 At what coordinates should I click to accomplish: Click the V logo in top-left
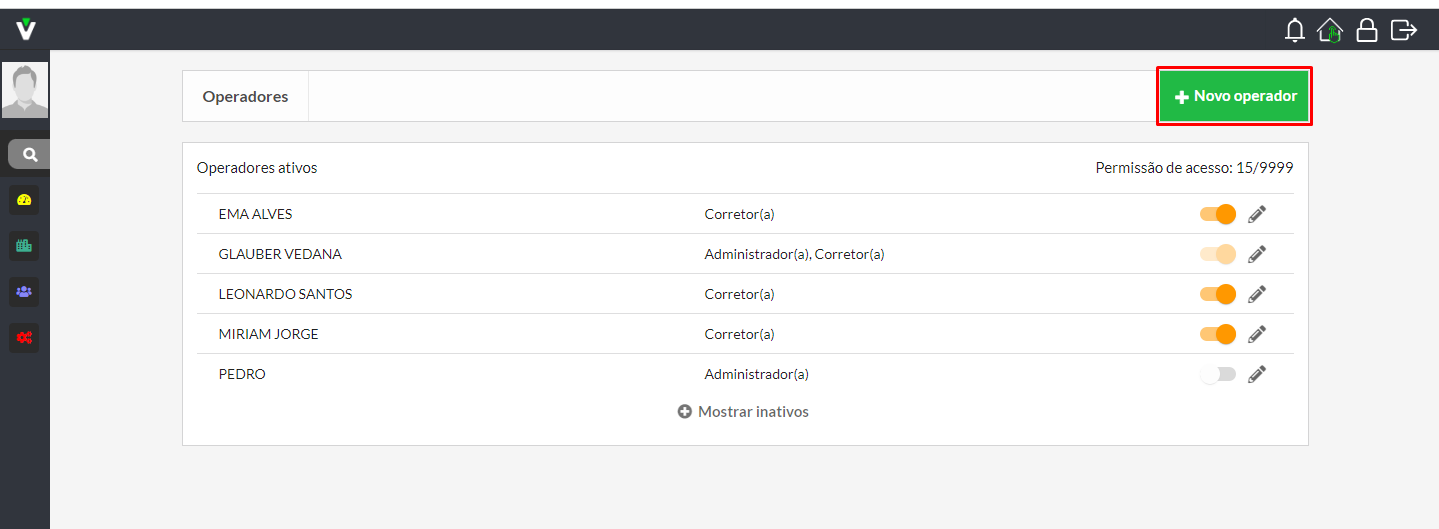[26, 29]
